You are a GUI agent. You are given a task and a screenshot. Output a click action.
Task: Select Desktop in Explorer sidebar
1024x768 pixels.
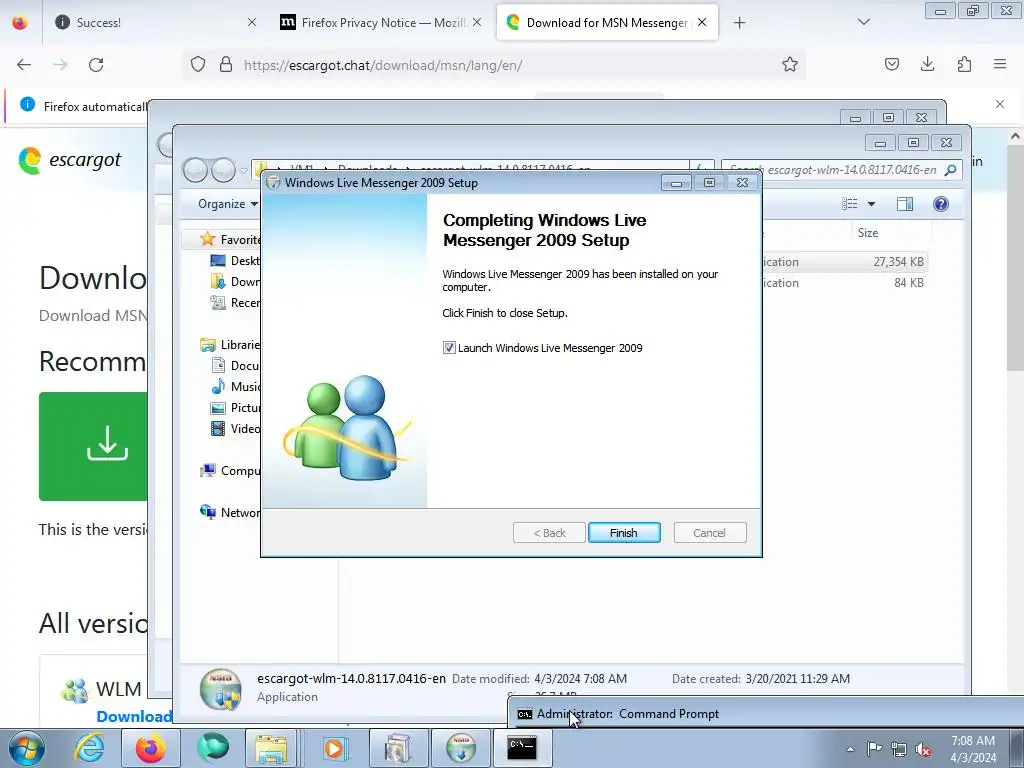(x=235, y=261)
